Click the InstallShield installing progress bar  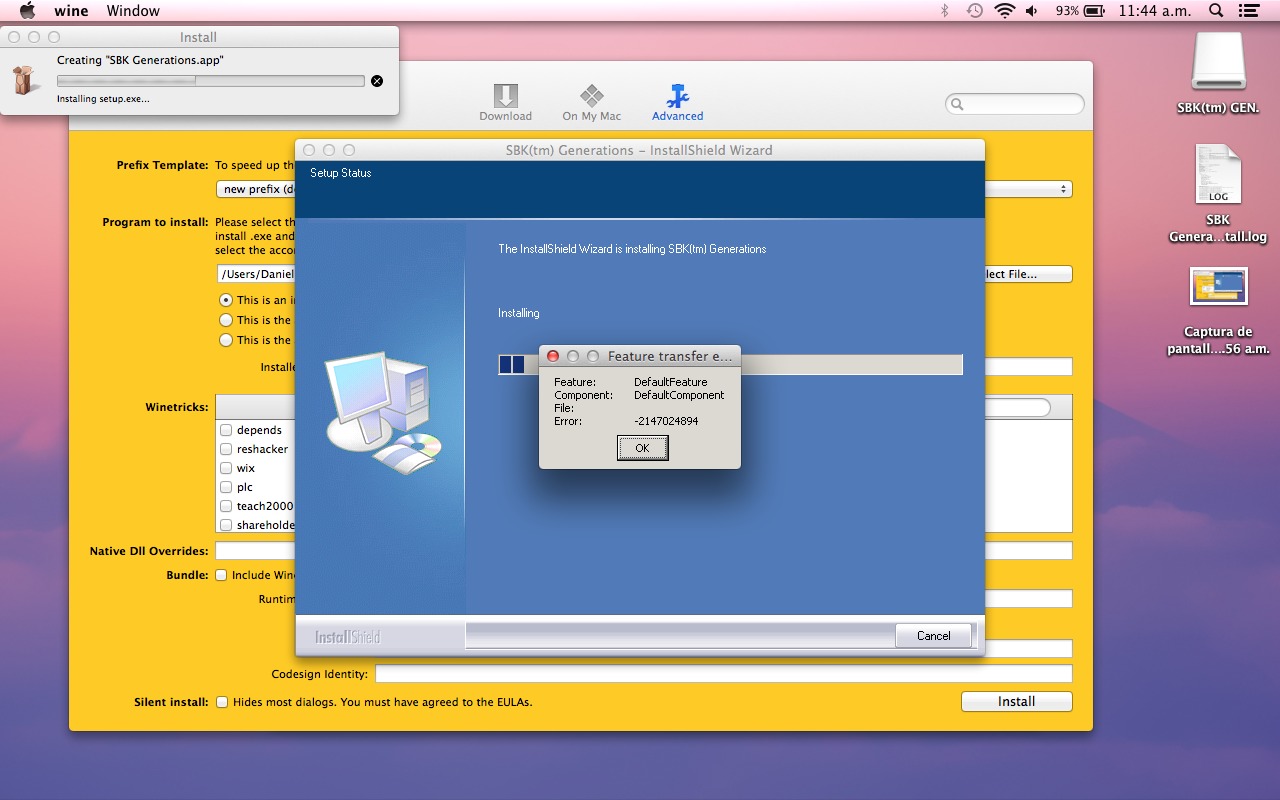(x=730, y=364)
